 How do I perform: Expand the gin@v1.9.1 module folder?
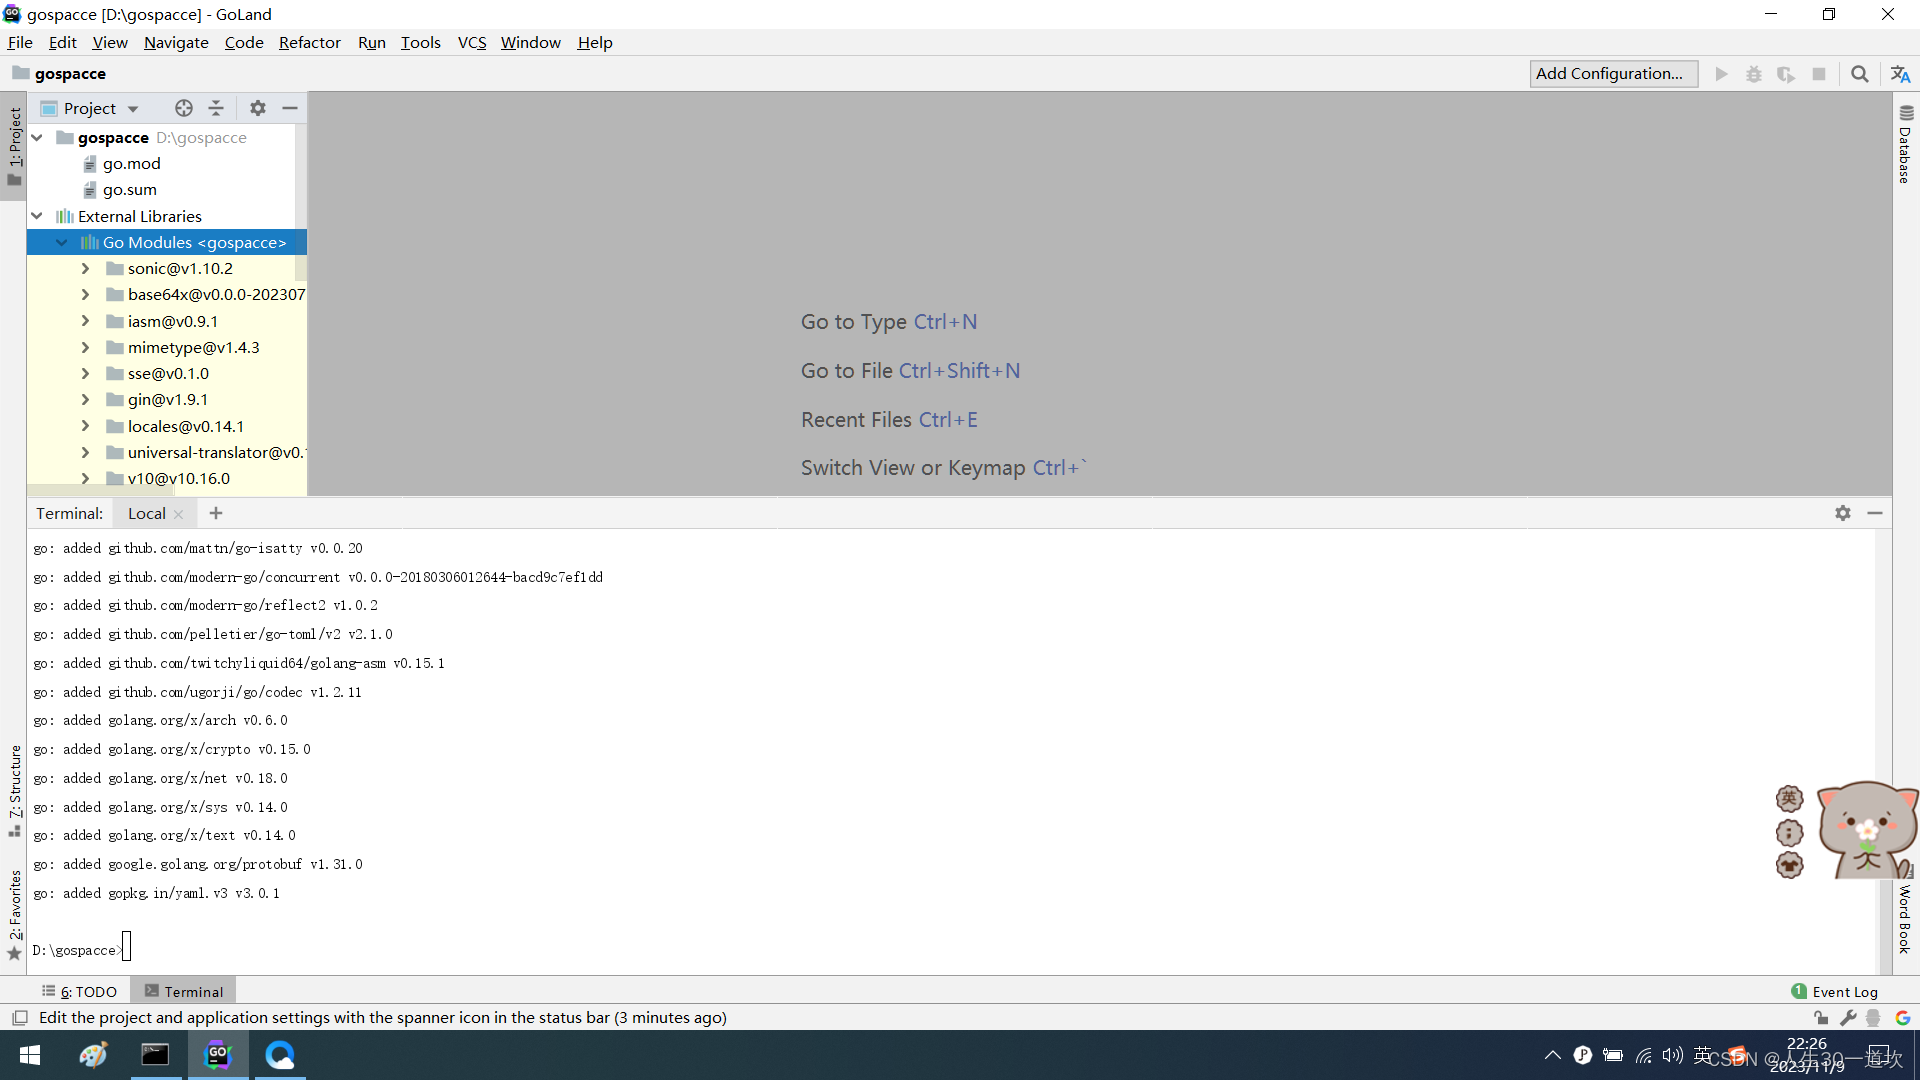pos(86,400)
